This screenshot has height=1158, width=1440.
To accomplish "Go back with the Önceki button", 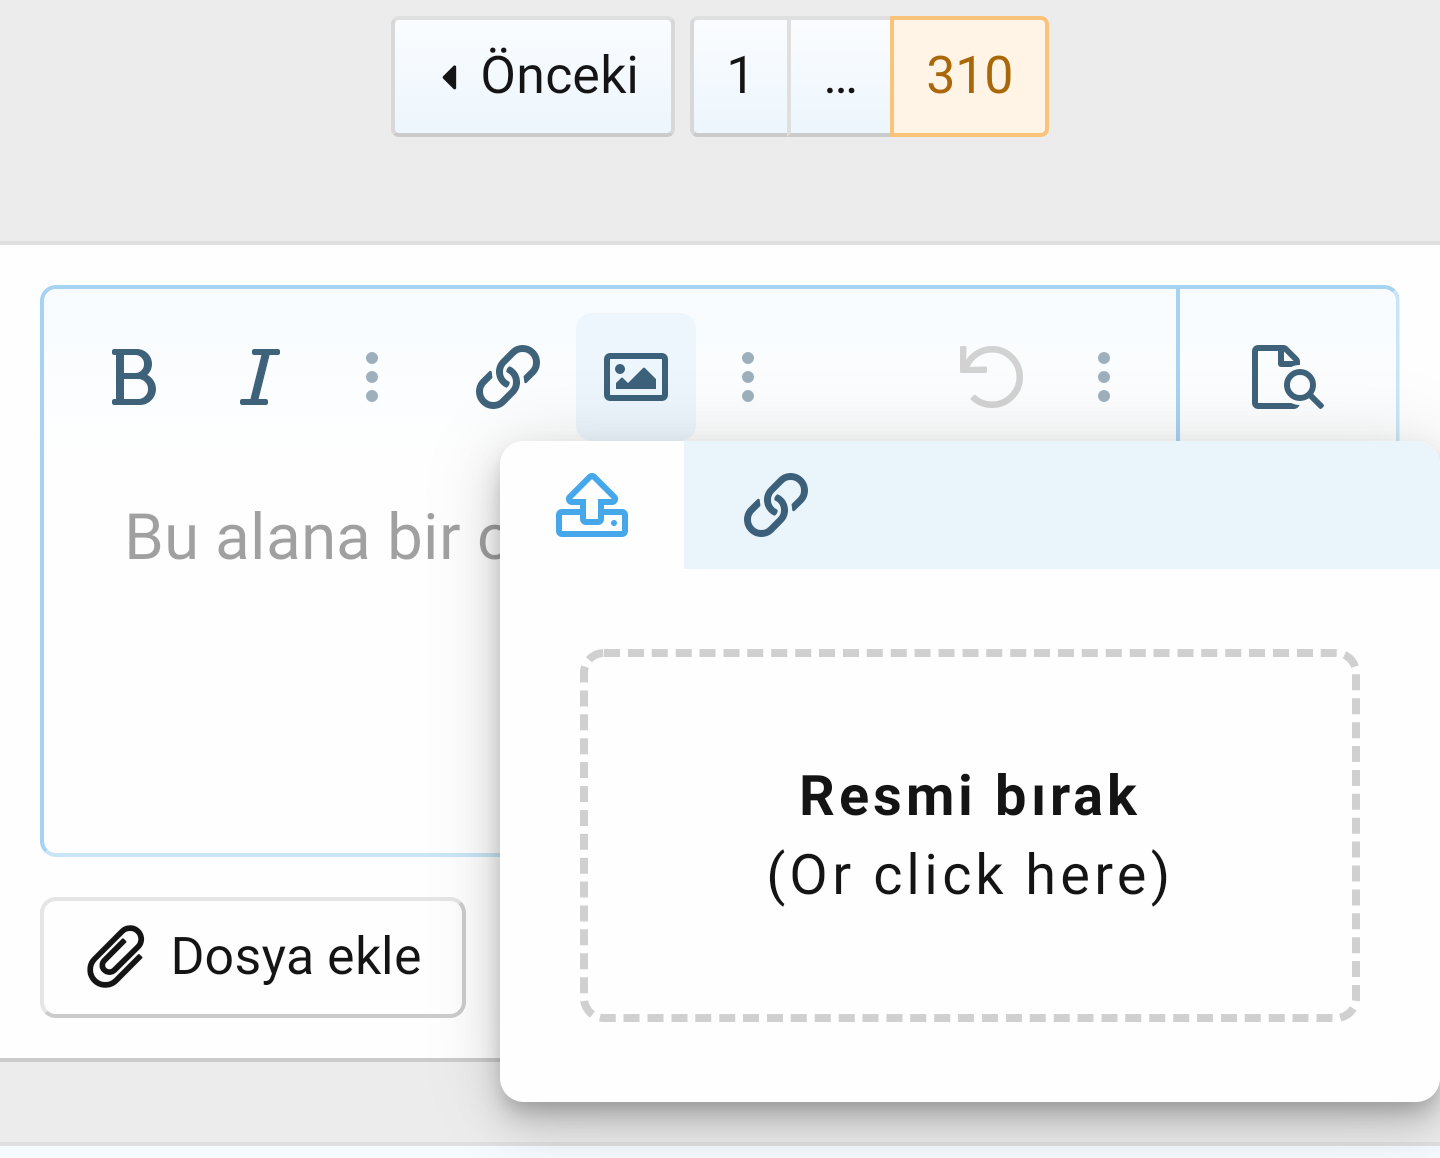I will tap(533, 76).
